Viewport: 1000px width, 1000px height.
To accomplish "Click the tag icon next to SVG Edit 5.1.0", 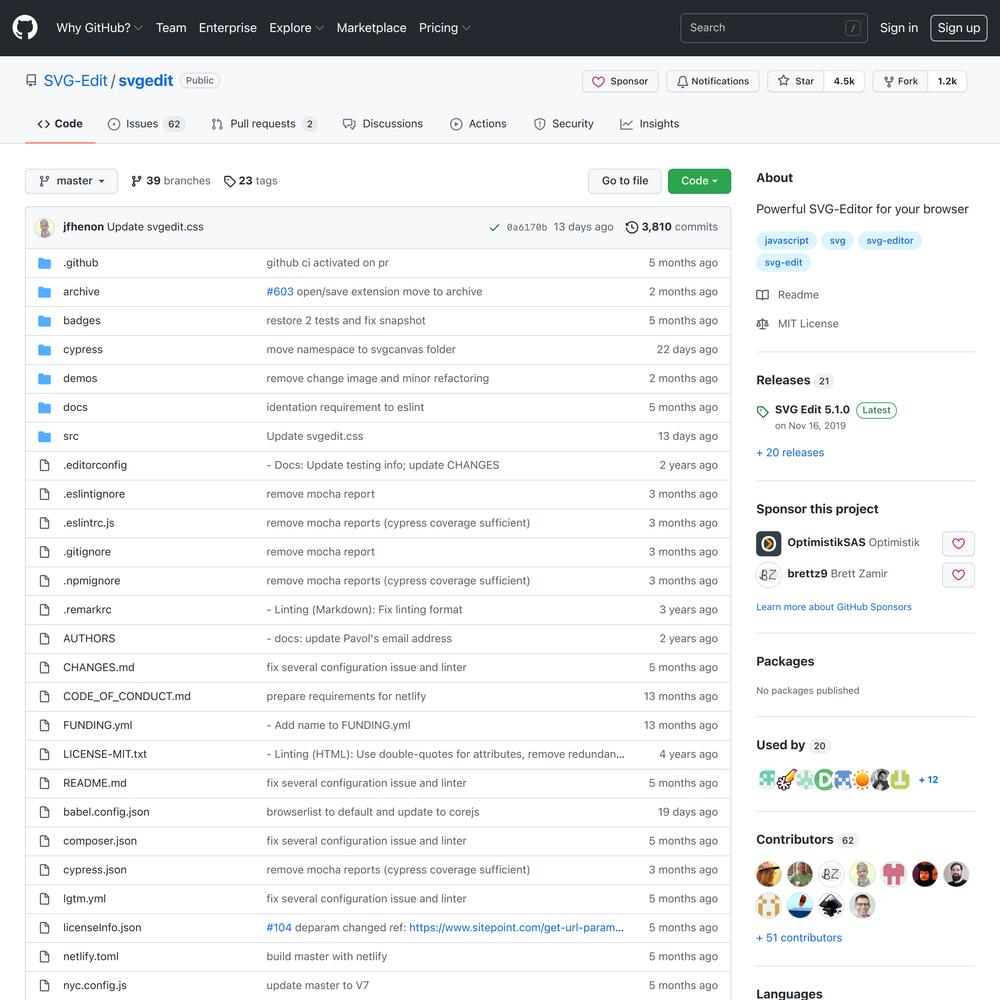I will (762, 411).
